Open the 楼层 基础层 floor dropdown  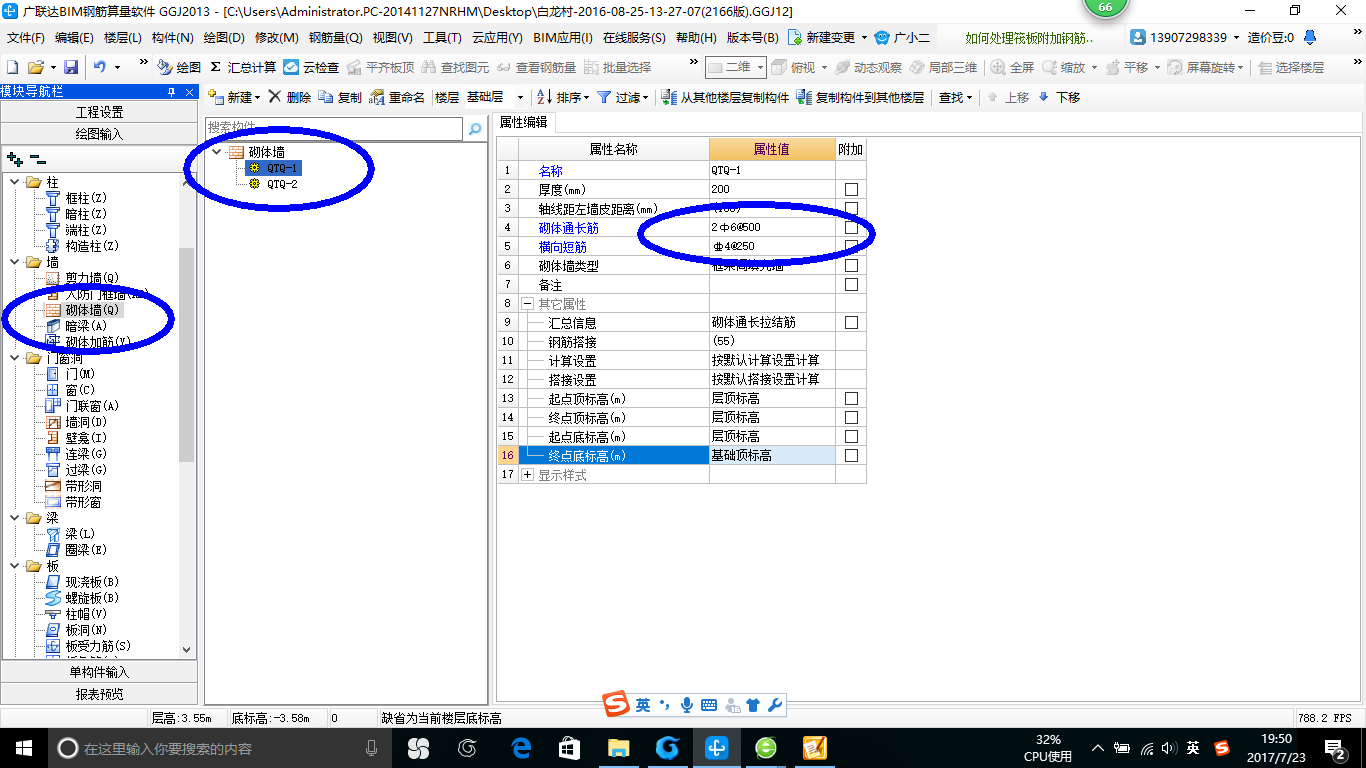[520, 97]
